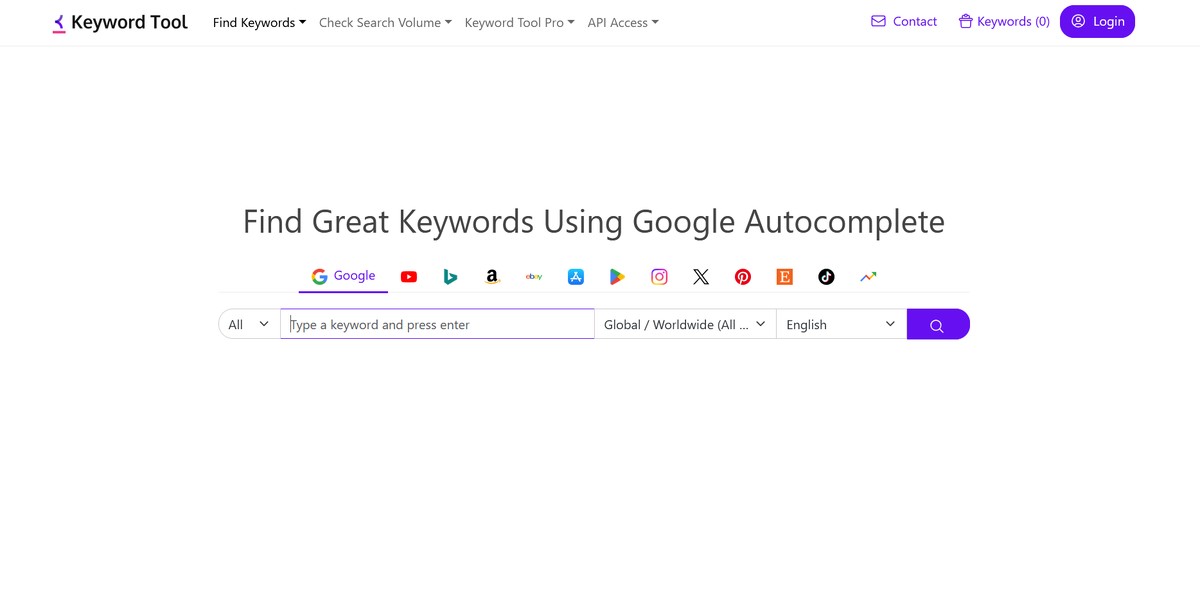Select the App Store keyword icon
Viewport: 1200px width, 614px height.
point(576,277)
